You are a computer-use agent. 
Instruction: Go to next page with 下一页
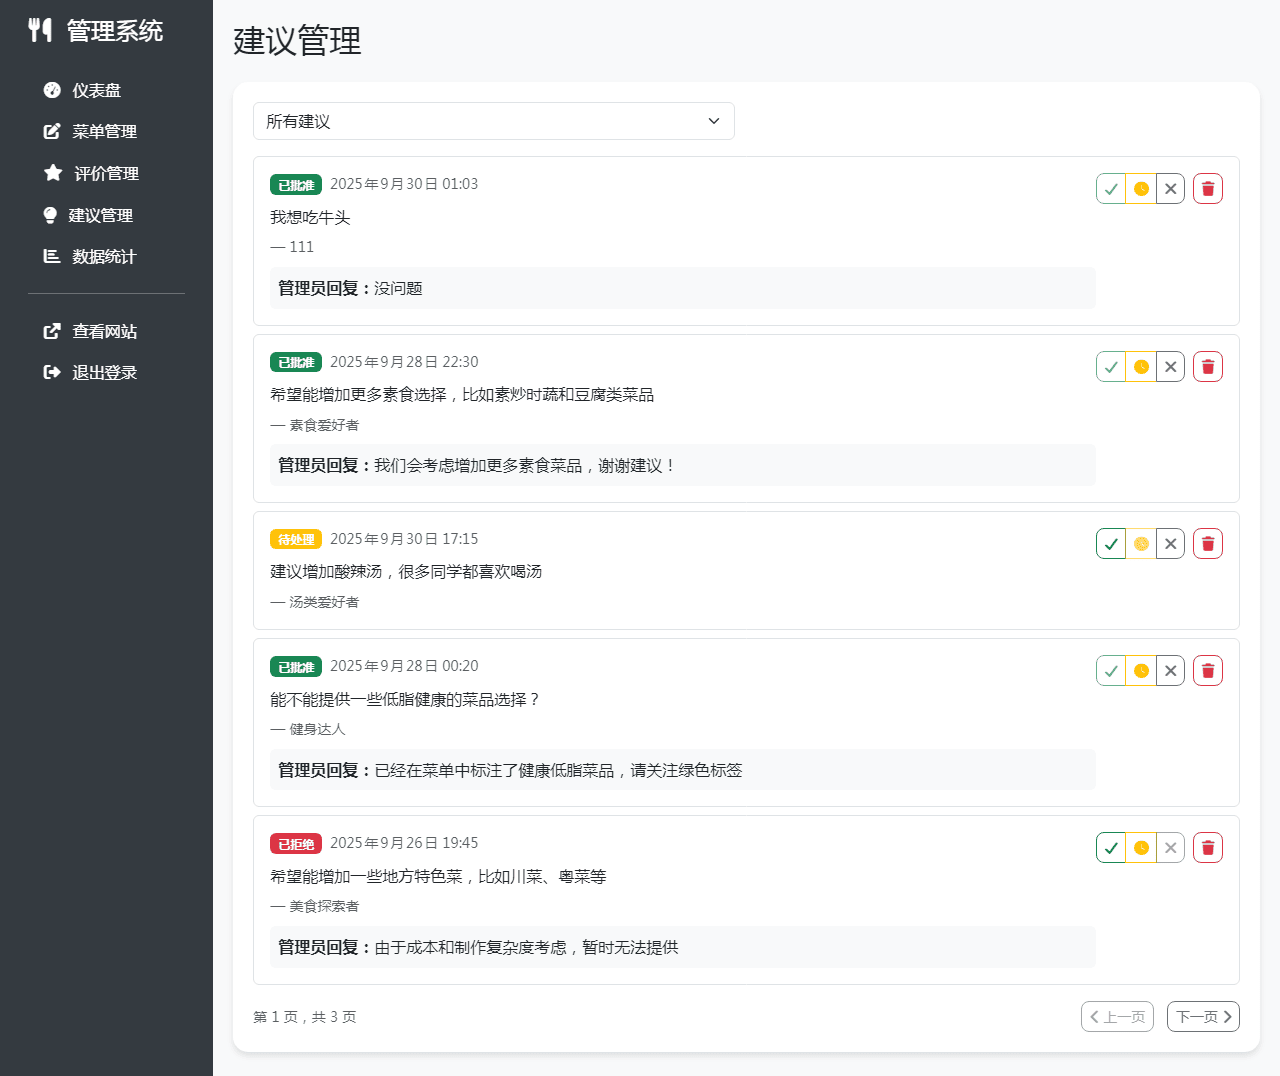point(1203,1016)
